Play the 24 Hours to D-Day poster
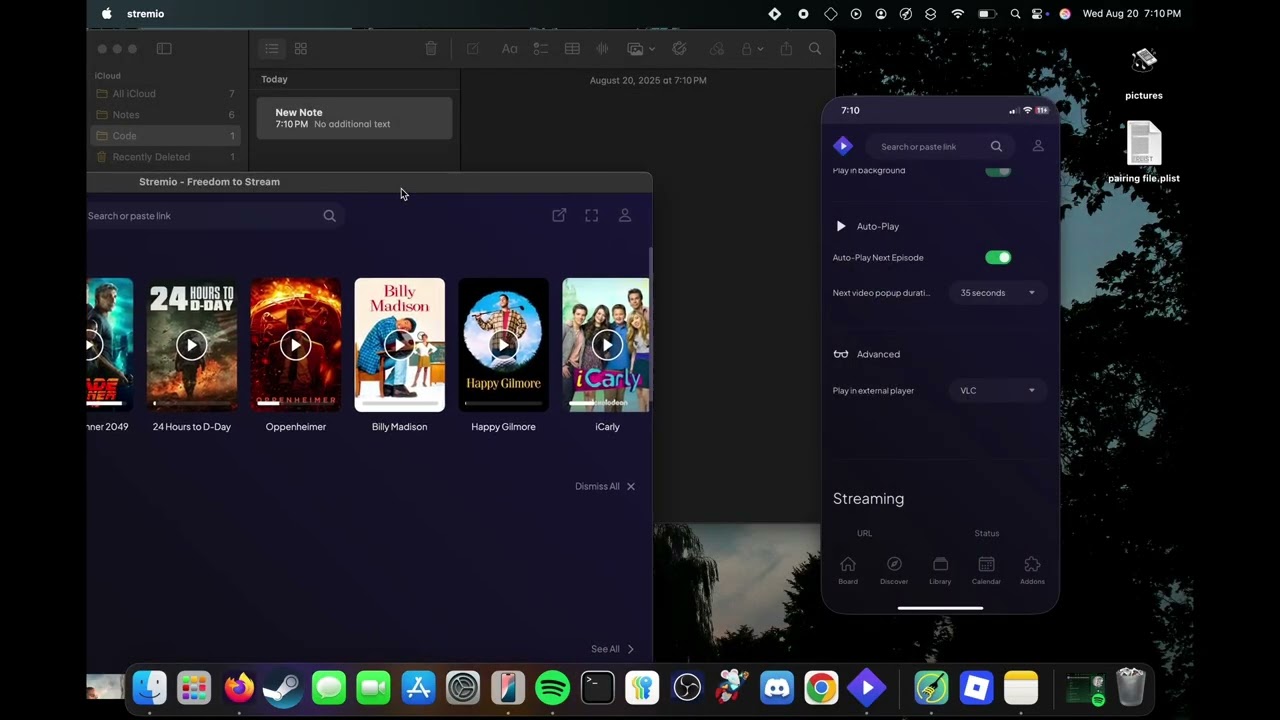This screenshot has width=1280, height=720. click(x=191, y=345)
